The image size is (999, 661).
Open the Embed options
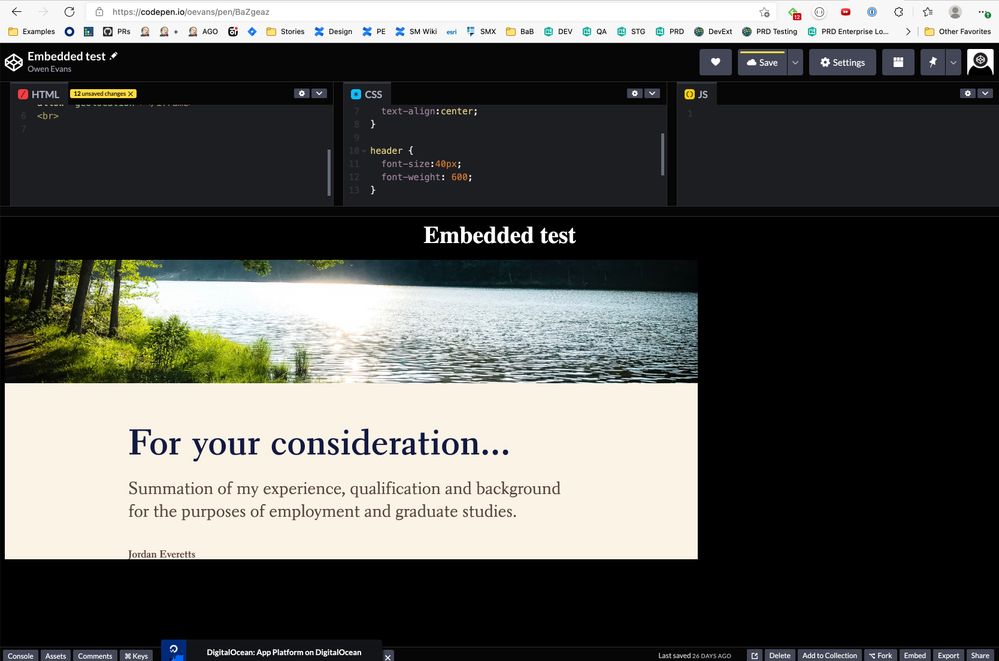click(x=915, y=655)
